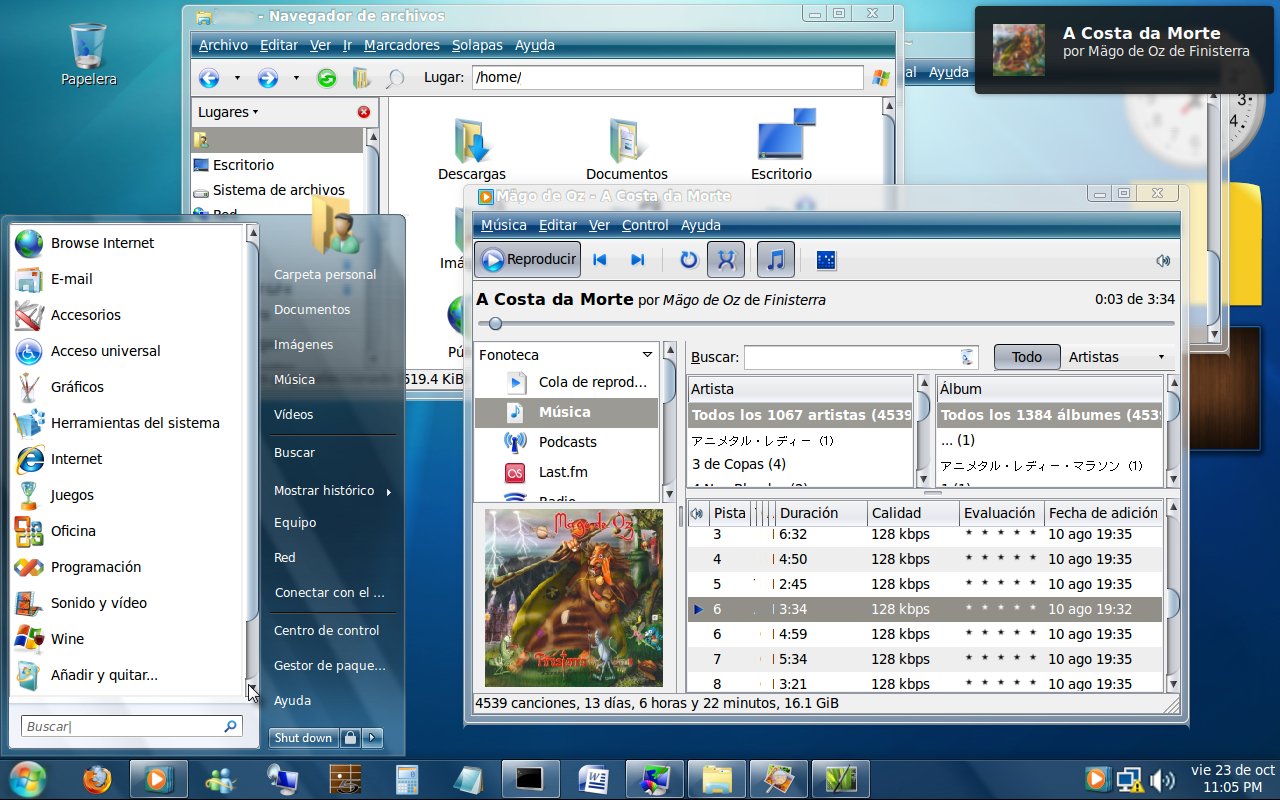
Task: Open Ir menu in file browser
Action: coord(347,45)
